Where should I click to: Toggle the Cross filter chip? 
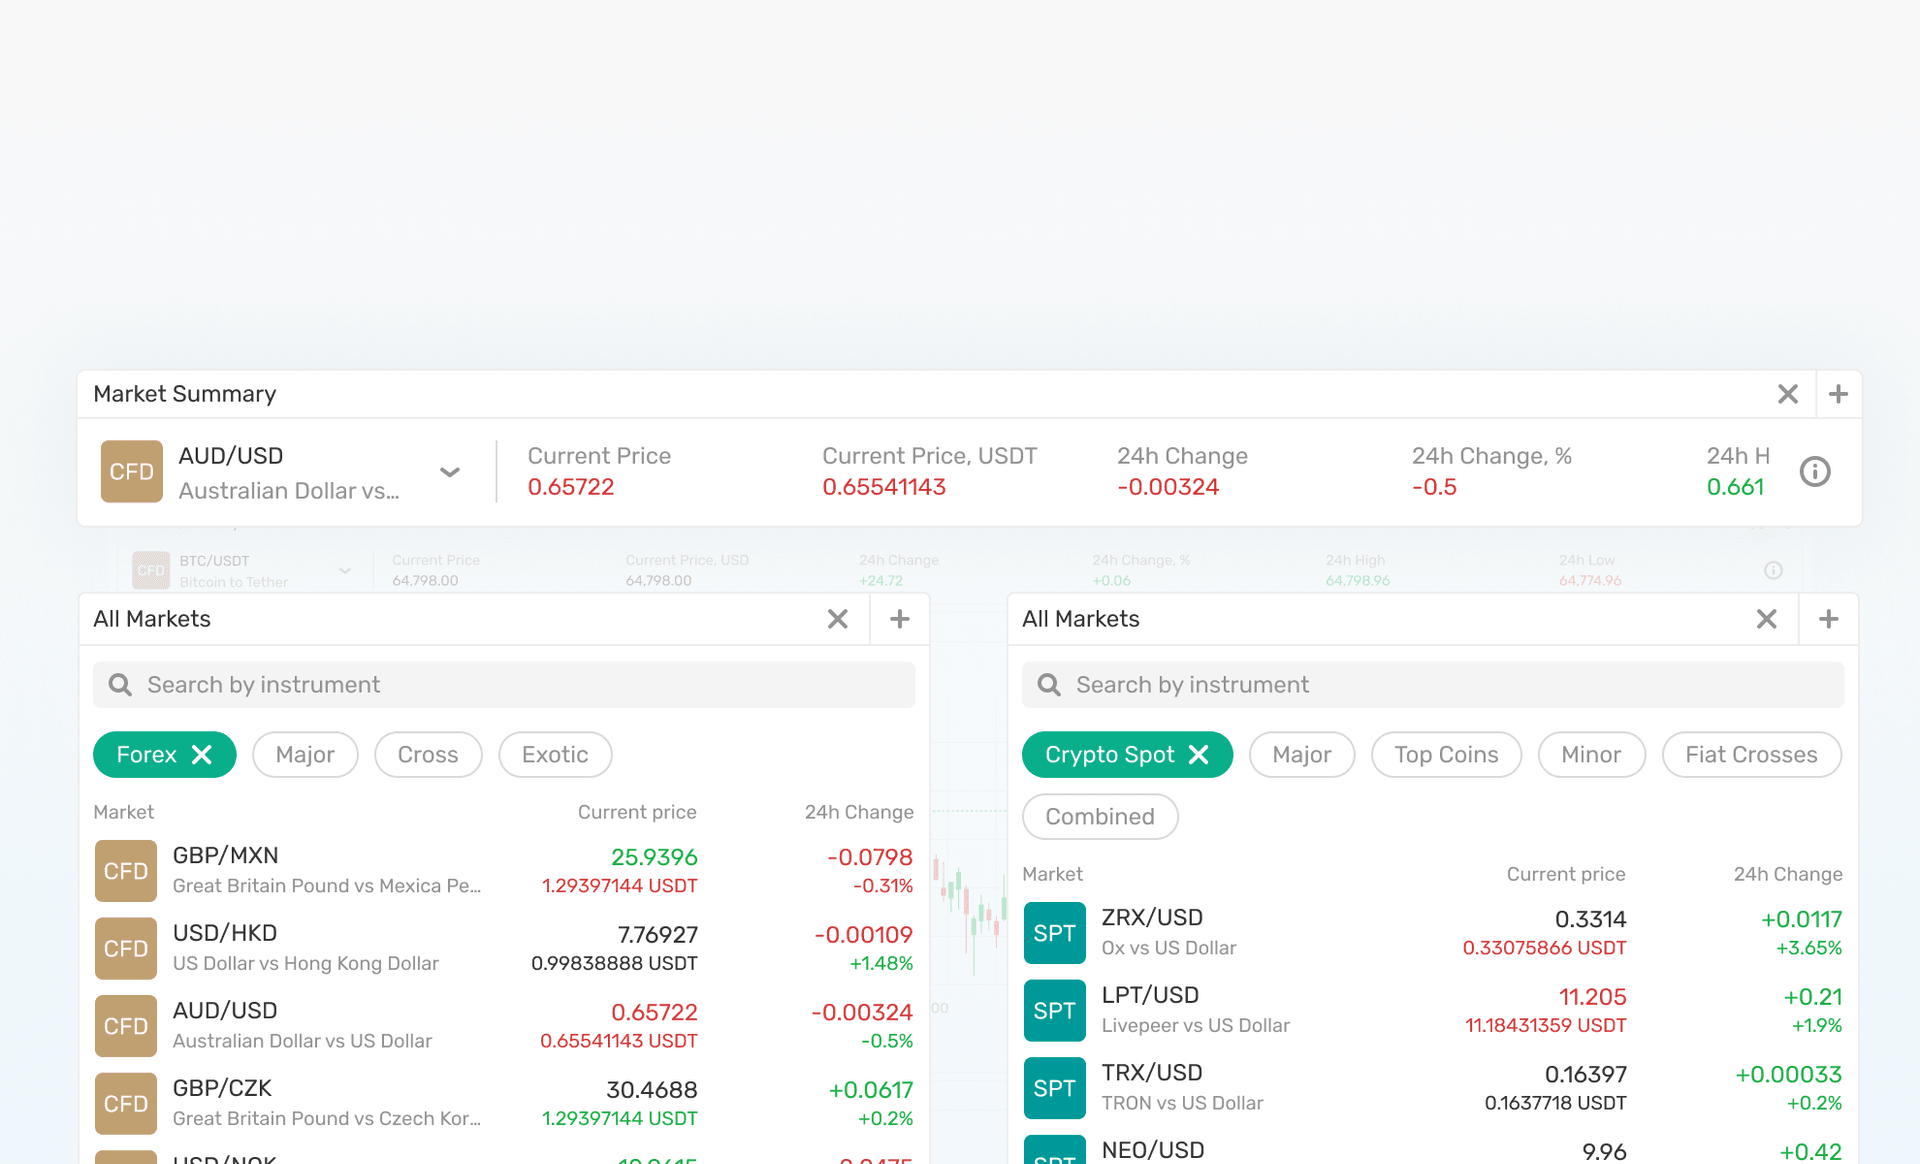pyautogui.click(x=428, y=755)
